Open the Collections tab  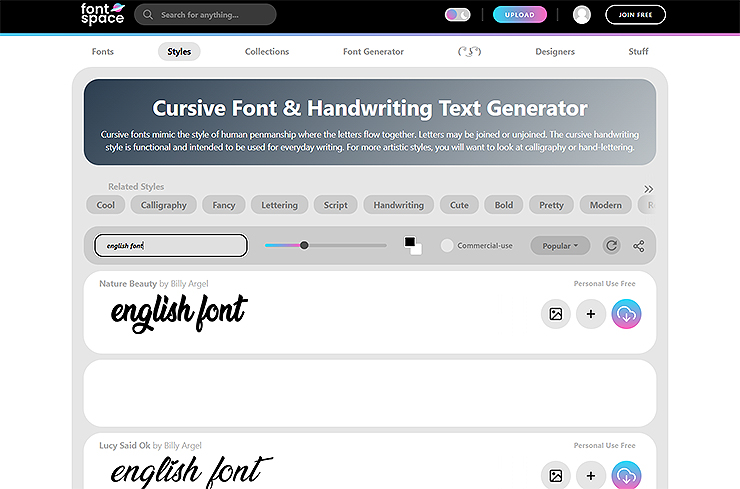pyautogui.click(x=267, y=51)
